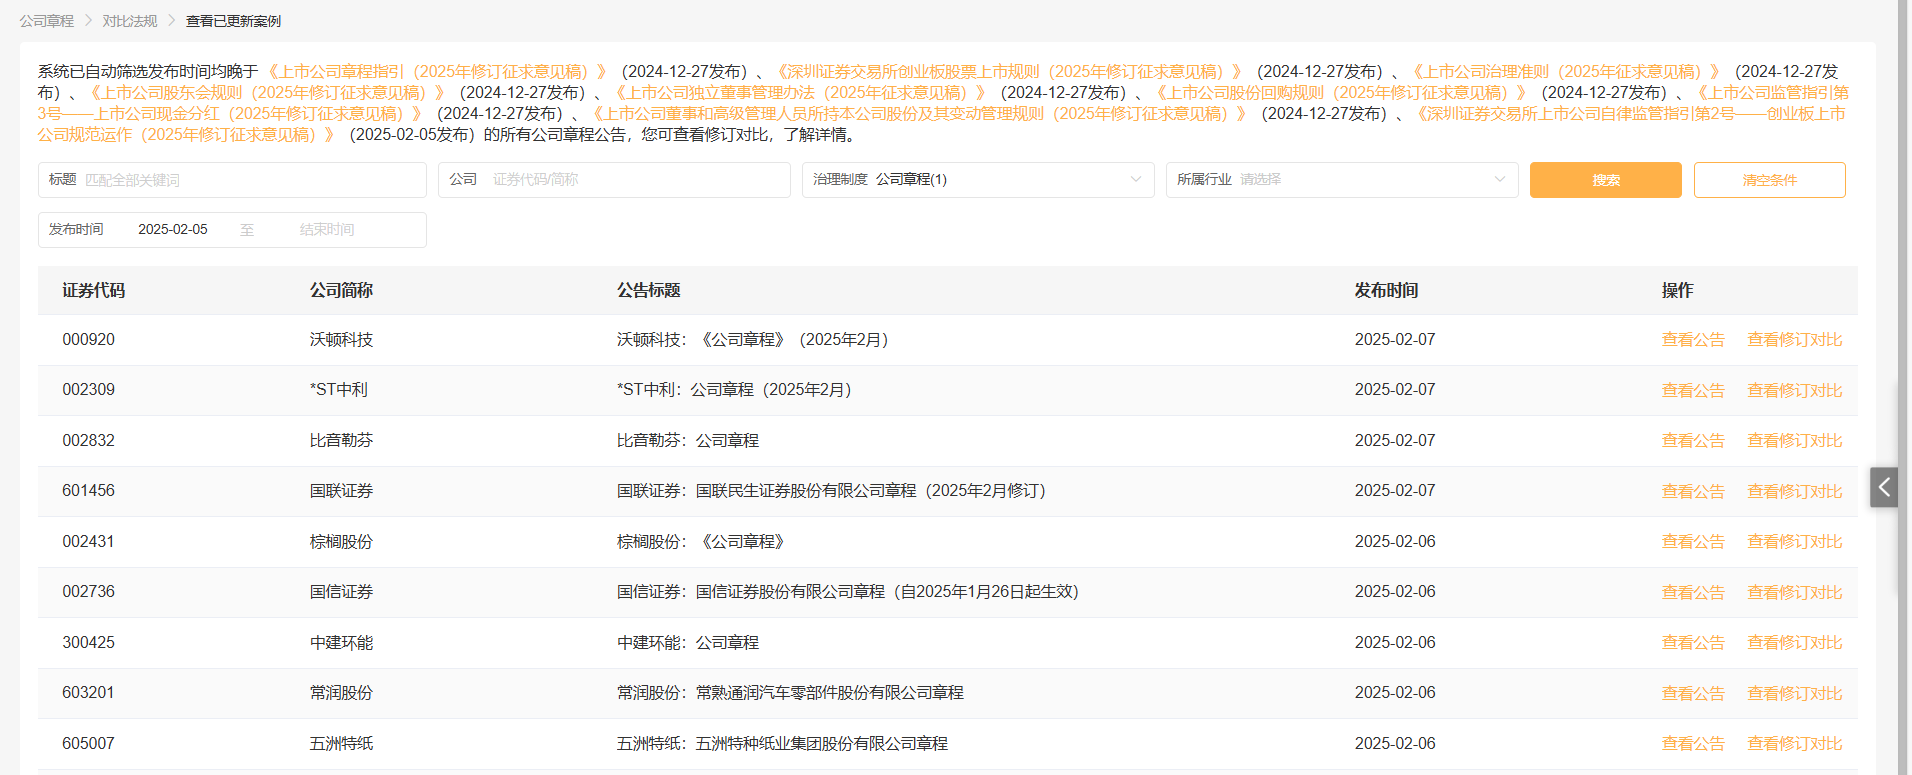
Task: Go to 公司章程 breadcrumb
Action: (x=47, y=21)
